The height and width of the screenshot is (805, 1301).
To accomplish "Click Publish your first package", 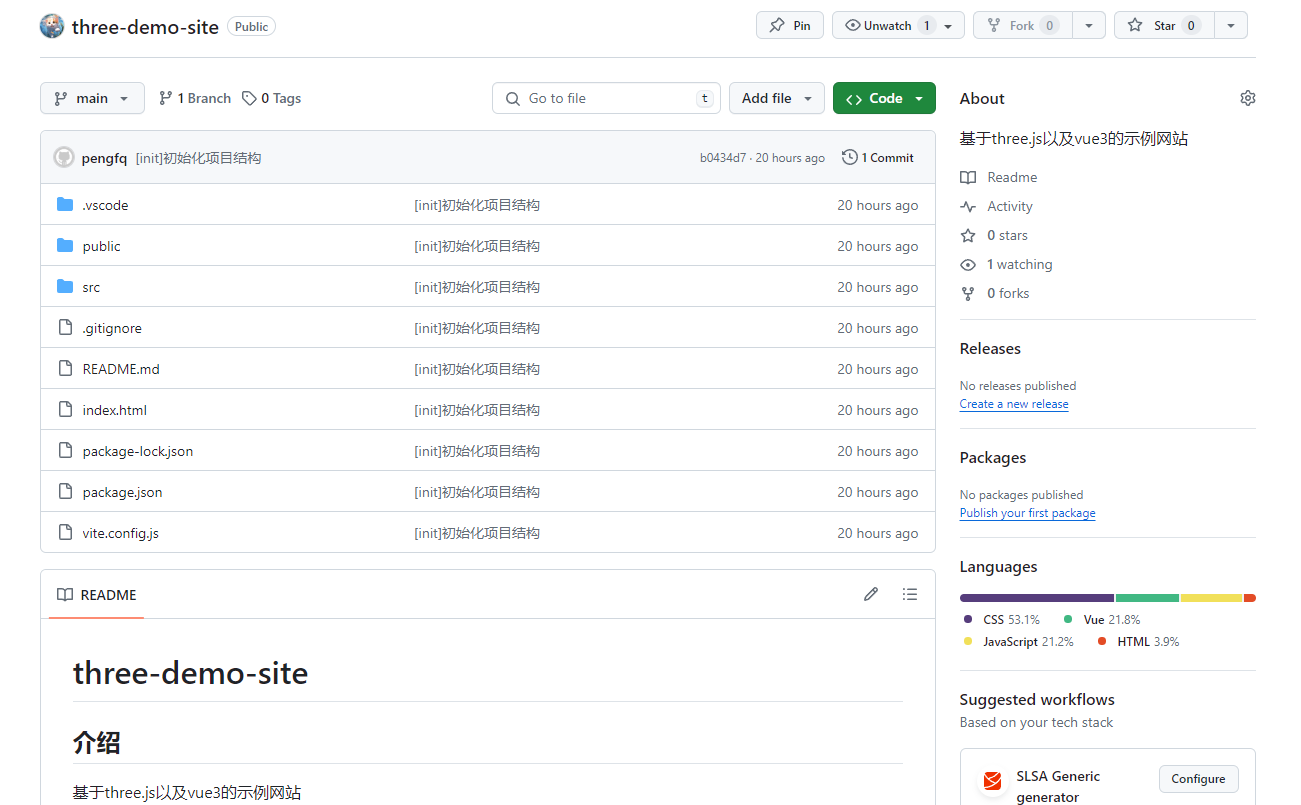I will pos(1027,513).
